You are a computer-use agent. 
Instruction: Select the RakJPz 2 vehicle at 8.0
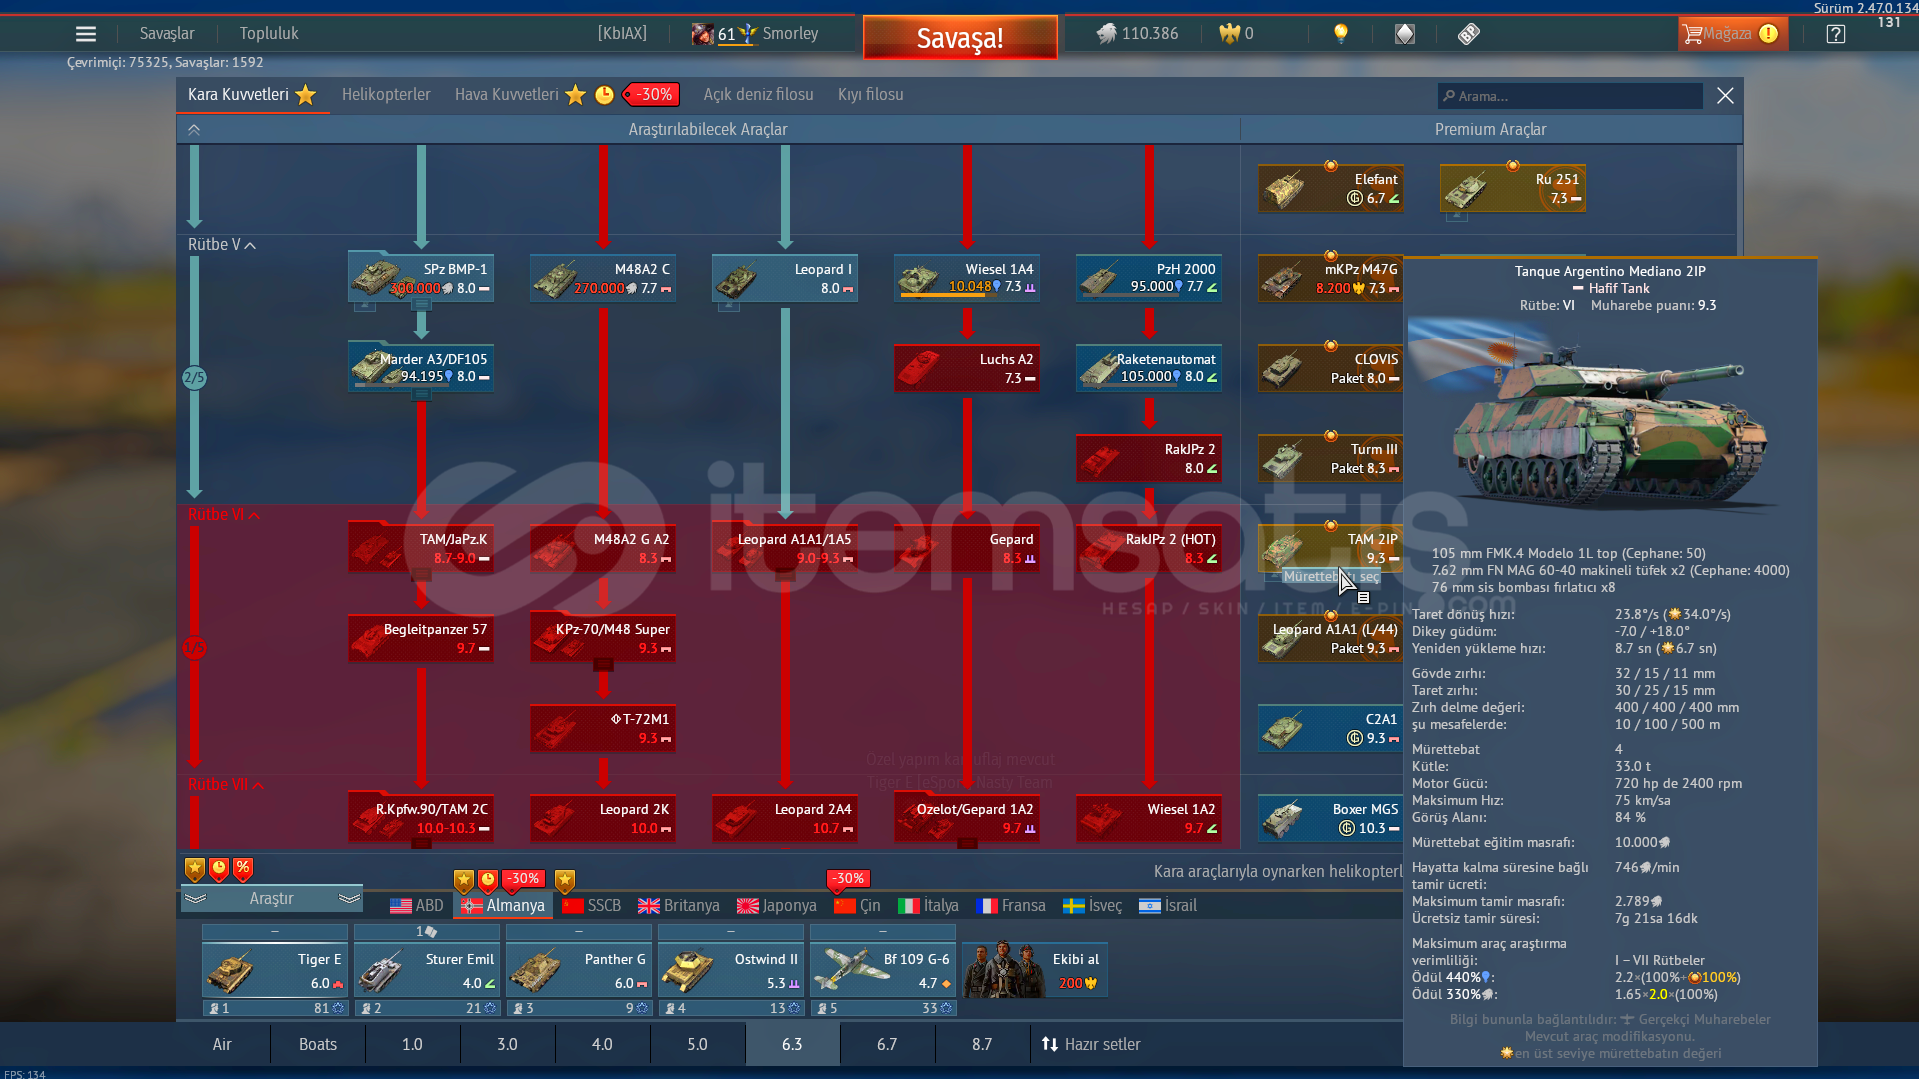point(1149,458)
